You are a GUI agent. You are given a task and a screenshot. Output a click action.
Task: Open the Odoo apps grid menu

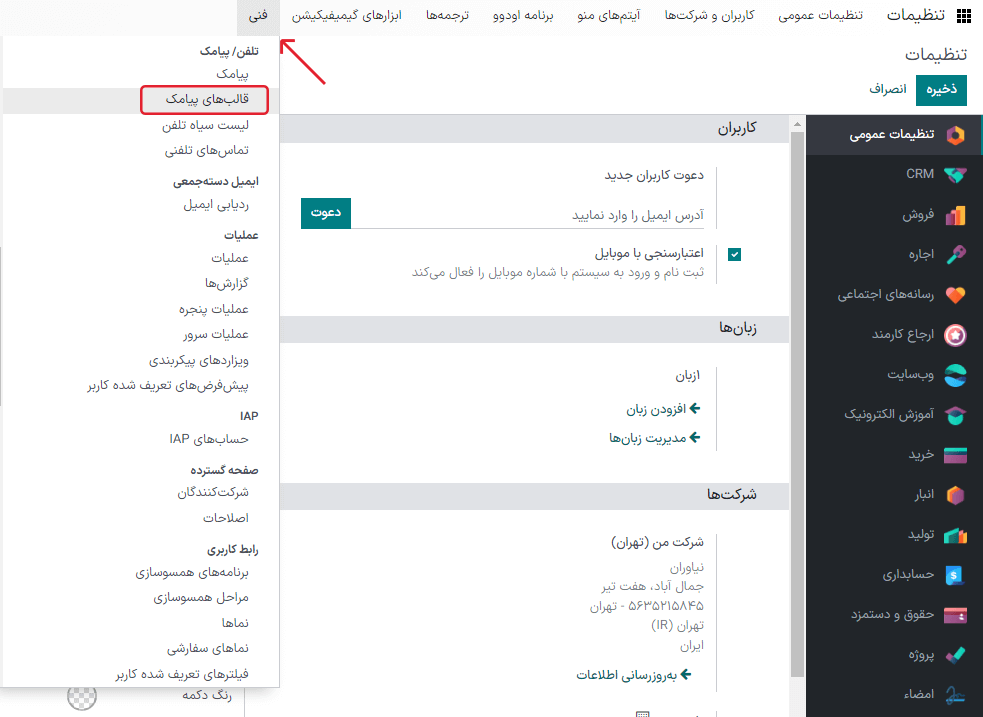(x=964, y=15)
